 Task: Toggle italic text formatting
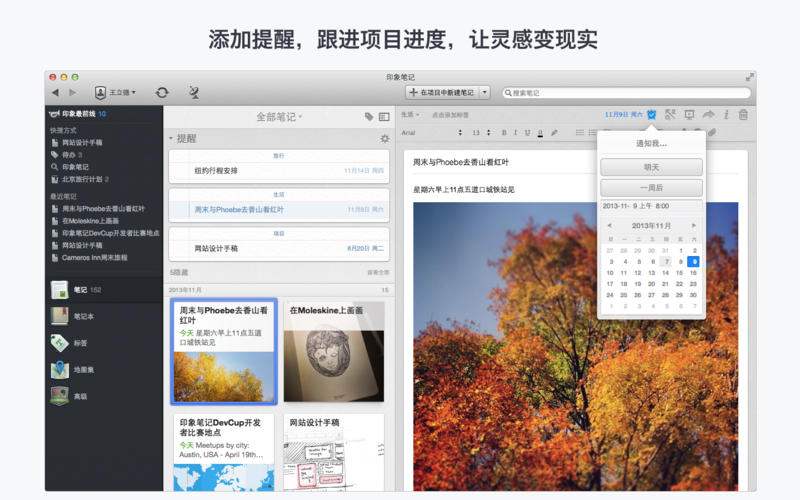click(x=515, y=132)
